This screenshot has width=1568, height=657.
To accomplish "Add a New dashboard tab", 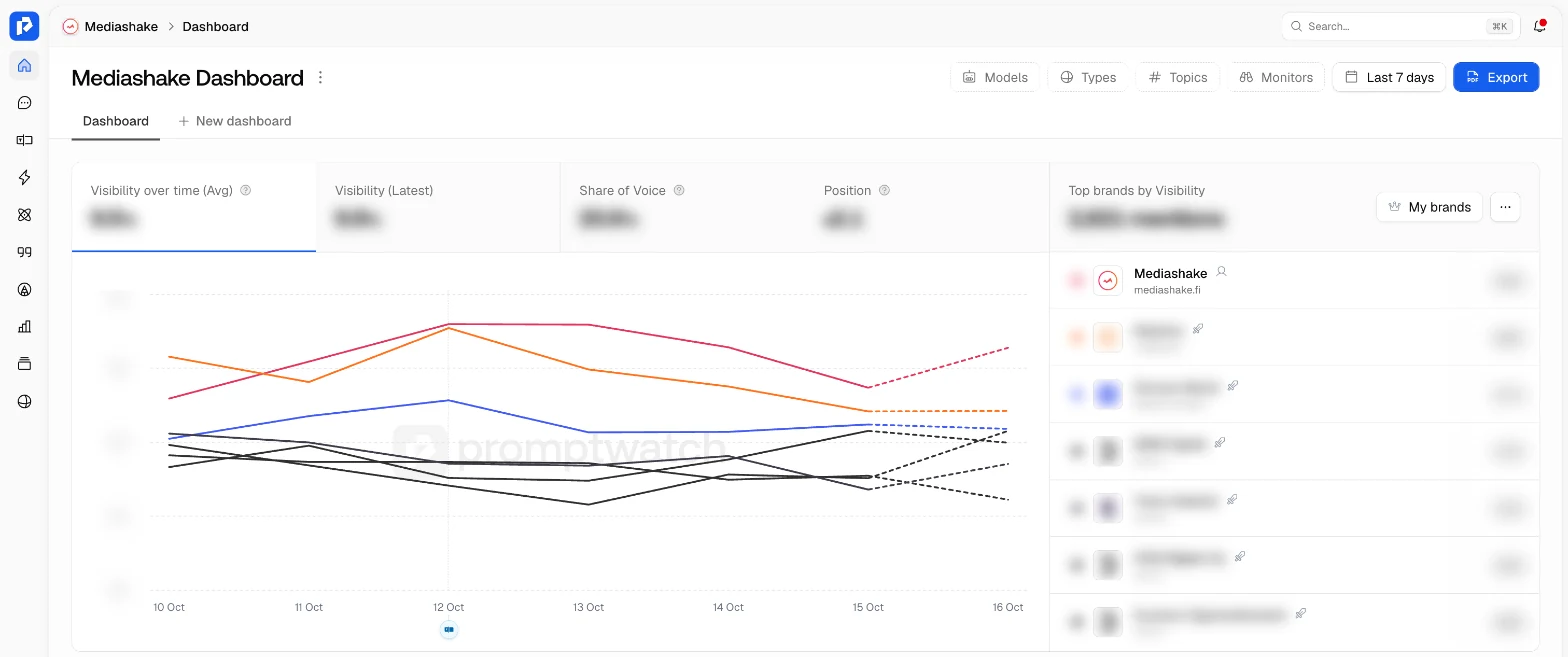I will pos(235,121).
